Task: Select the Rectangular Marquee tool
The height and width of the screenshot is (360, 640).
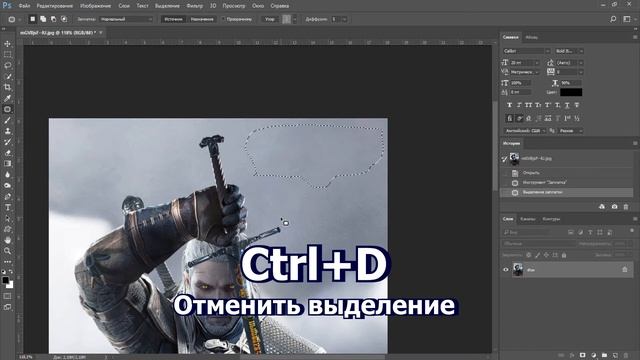Action: (x=7, y=54)
